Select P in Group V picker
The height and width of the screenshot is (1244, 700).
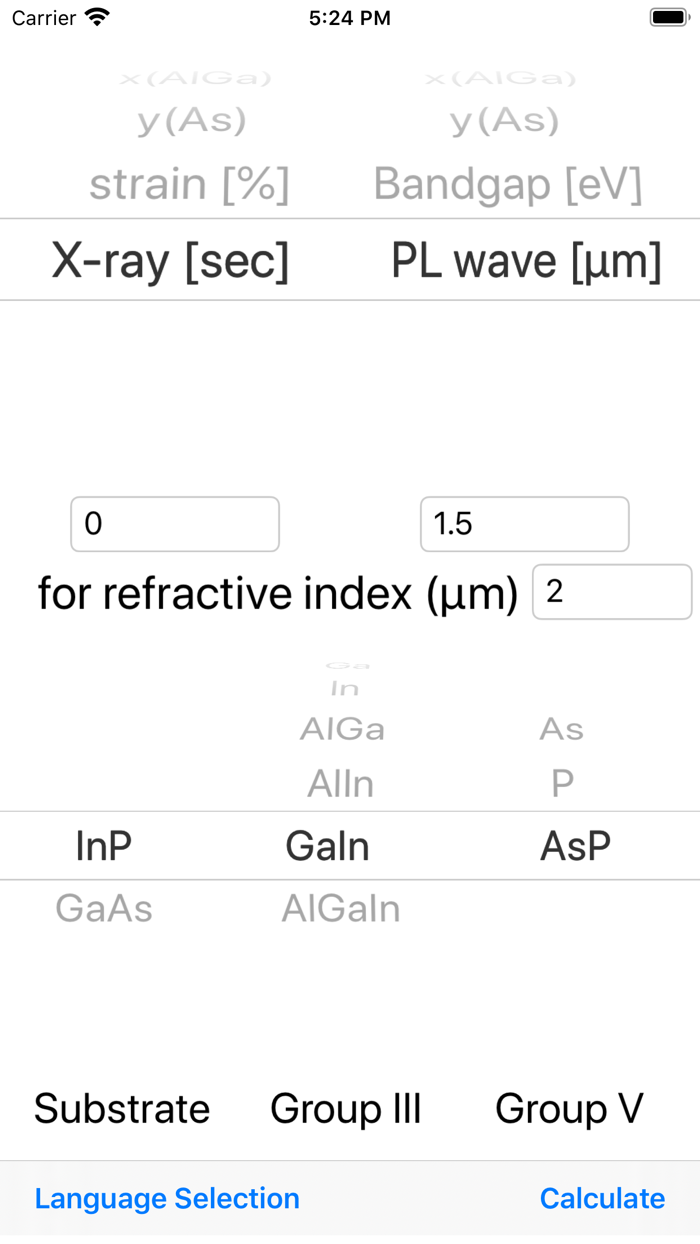[562, 784]
